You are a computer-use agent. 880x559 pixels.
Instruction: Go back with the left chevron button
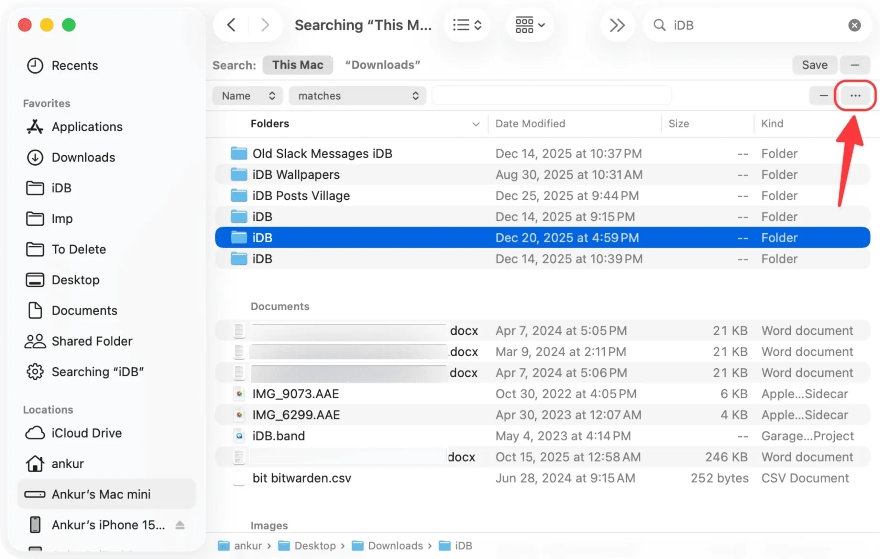(231, 25)
